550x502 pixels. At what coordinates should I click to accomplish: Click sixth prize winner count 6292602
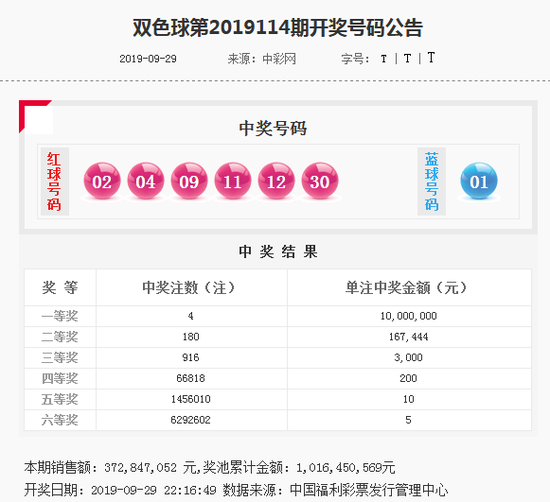191,420
